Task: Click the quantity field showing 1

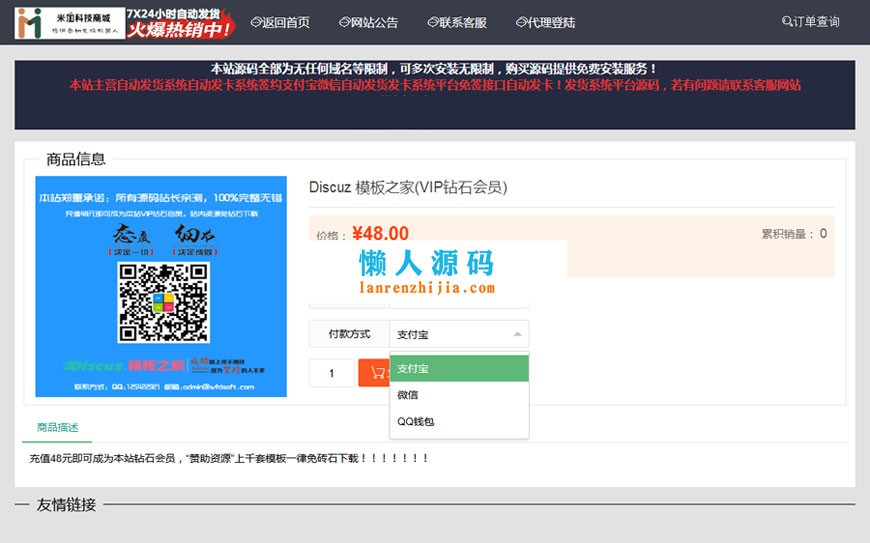Action: pos(331,373)
